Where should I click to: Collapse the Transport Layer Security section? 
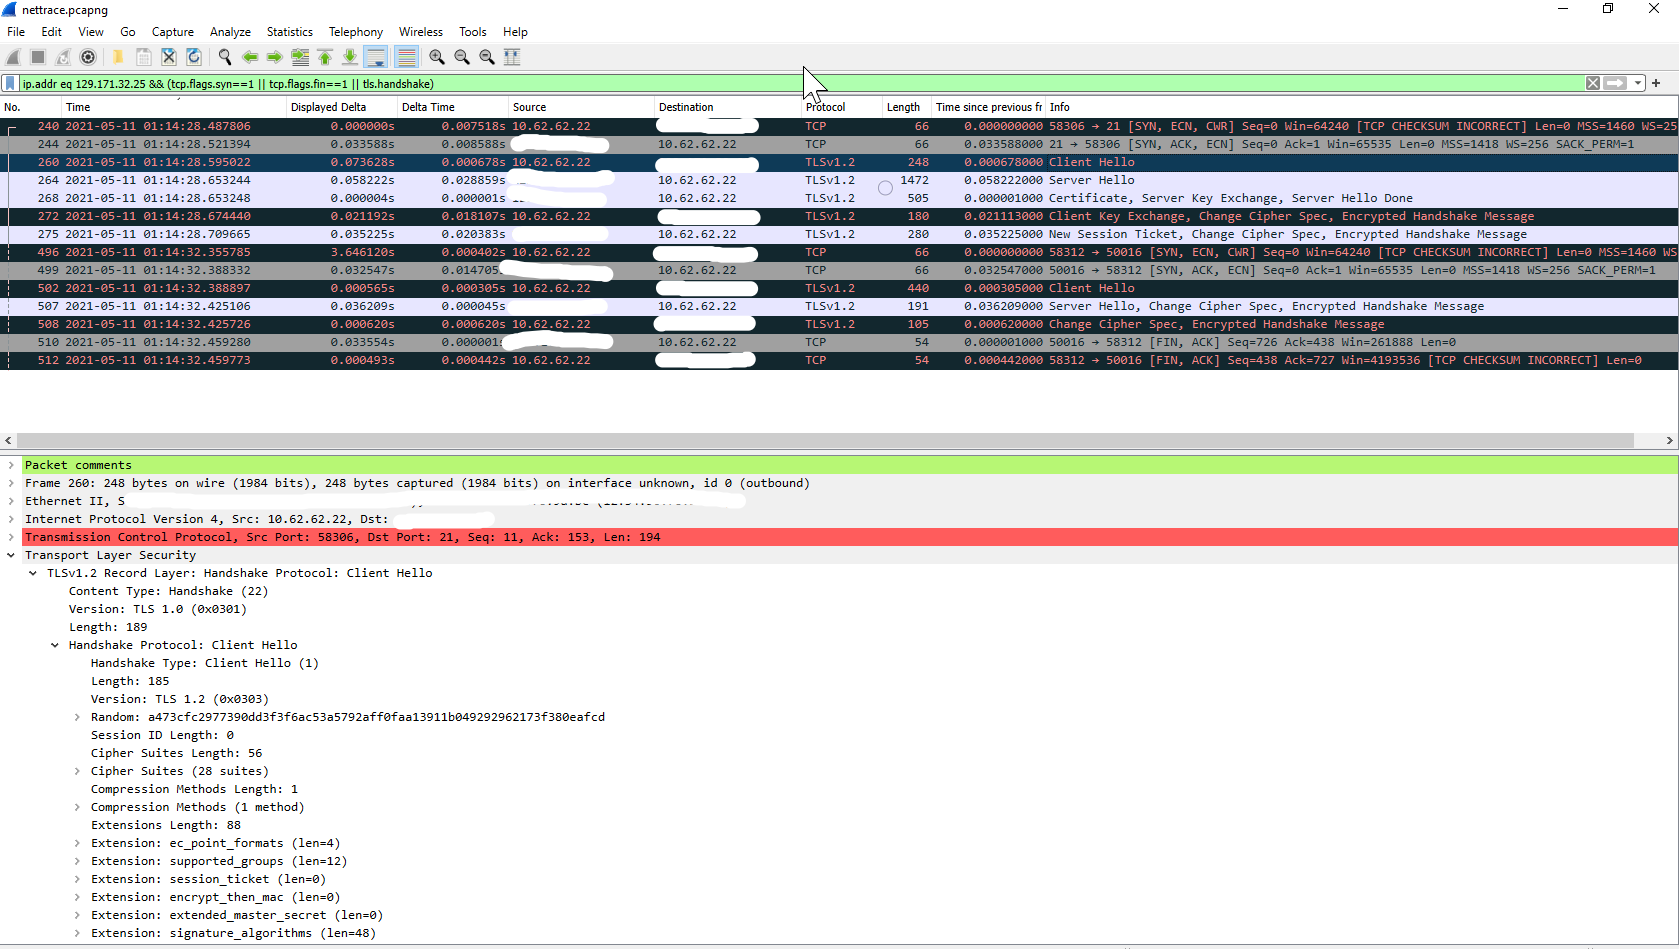(12, 555)
